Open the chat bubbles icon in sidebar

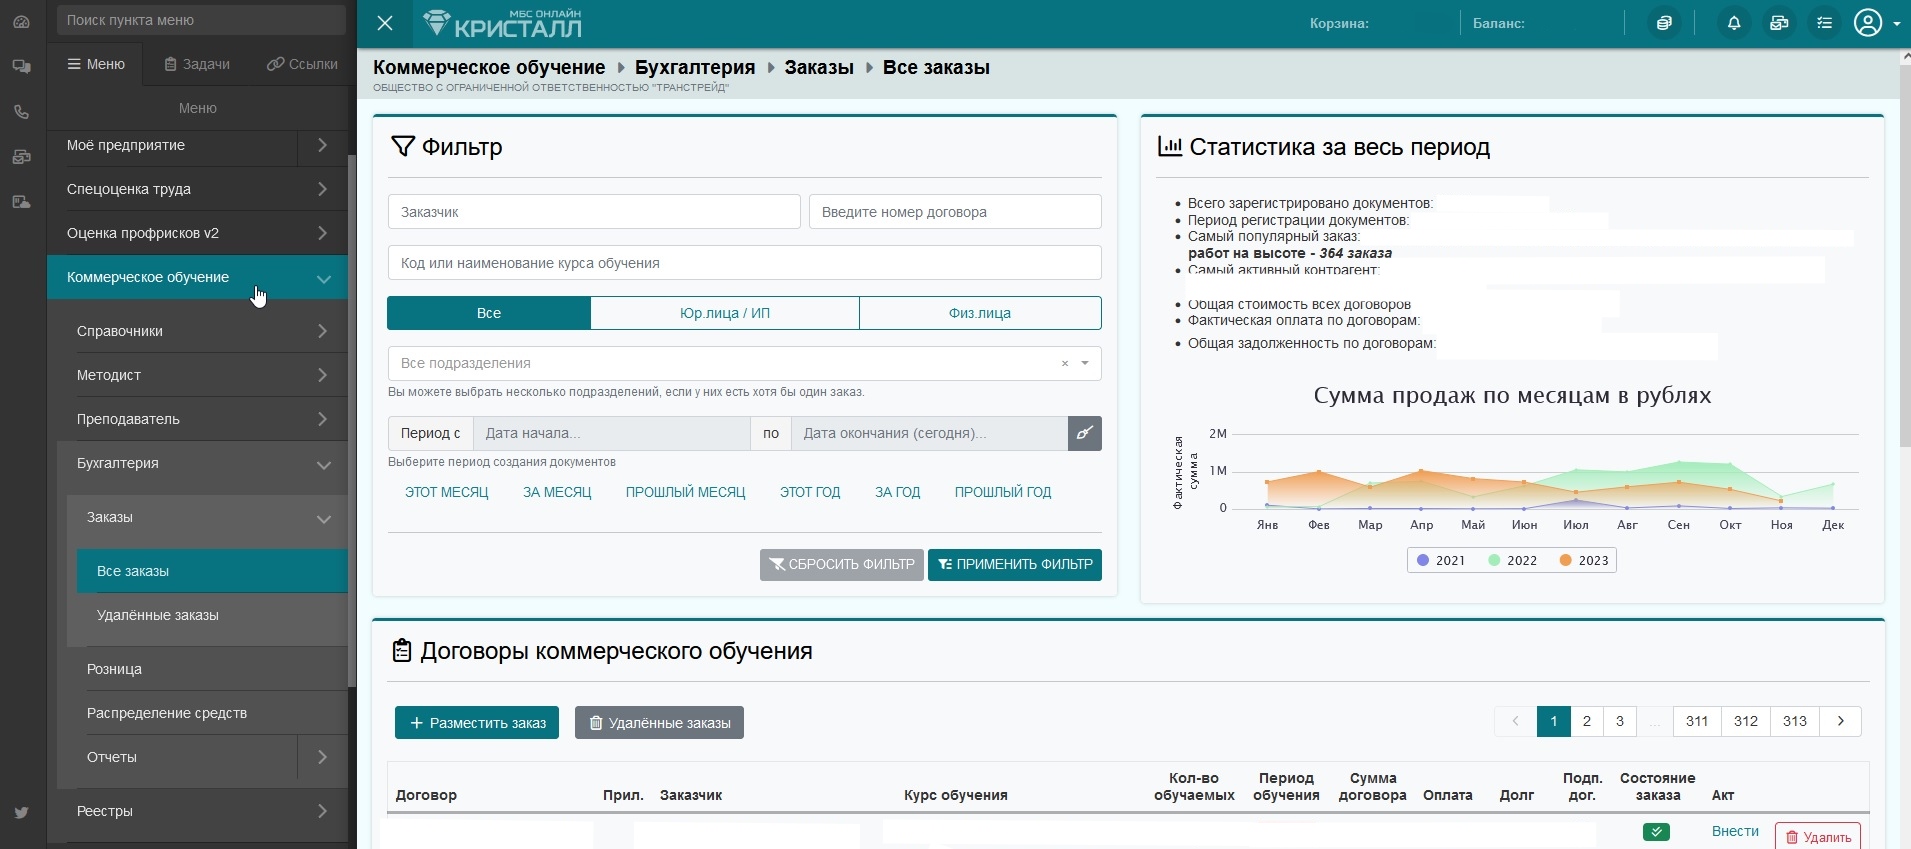[21, 67]
